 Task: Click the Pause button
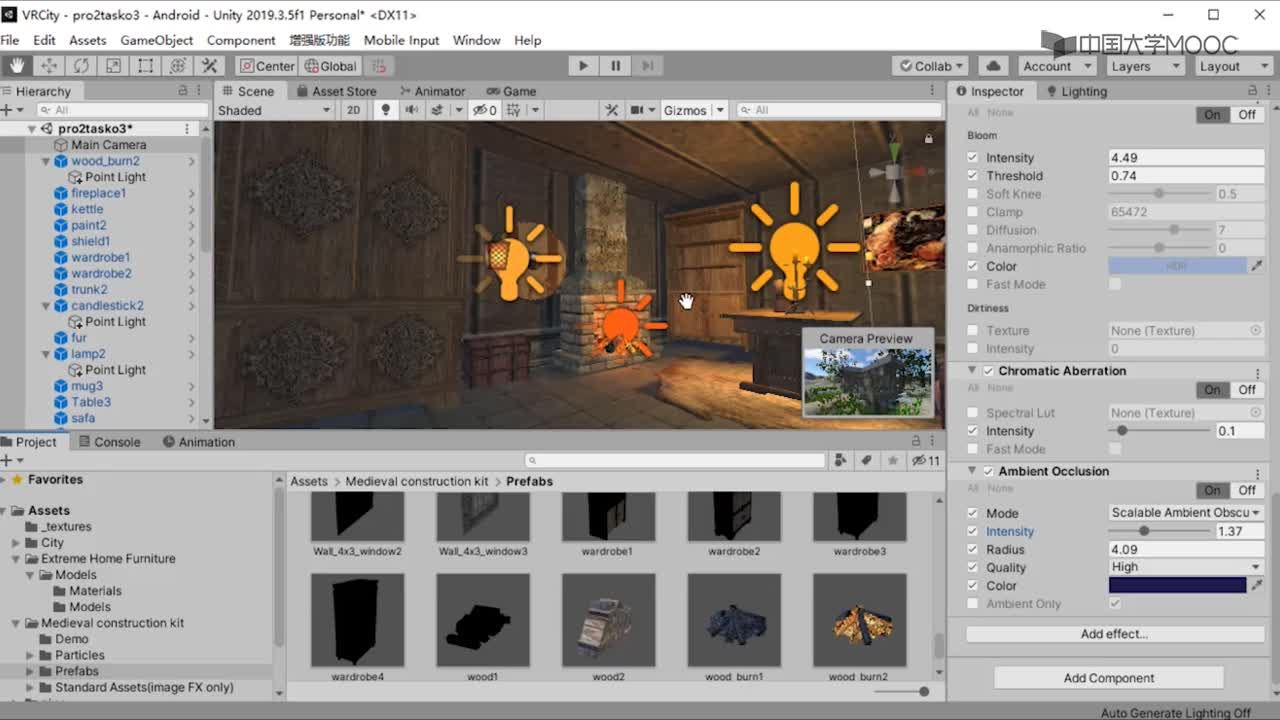615,66
